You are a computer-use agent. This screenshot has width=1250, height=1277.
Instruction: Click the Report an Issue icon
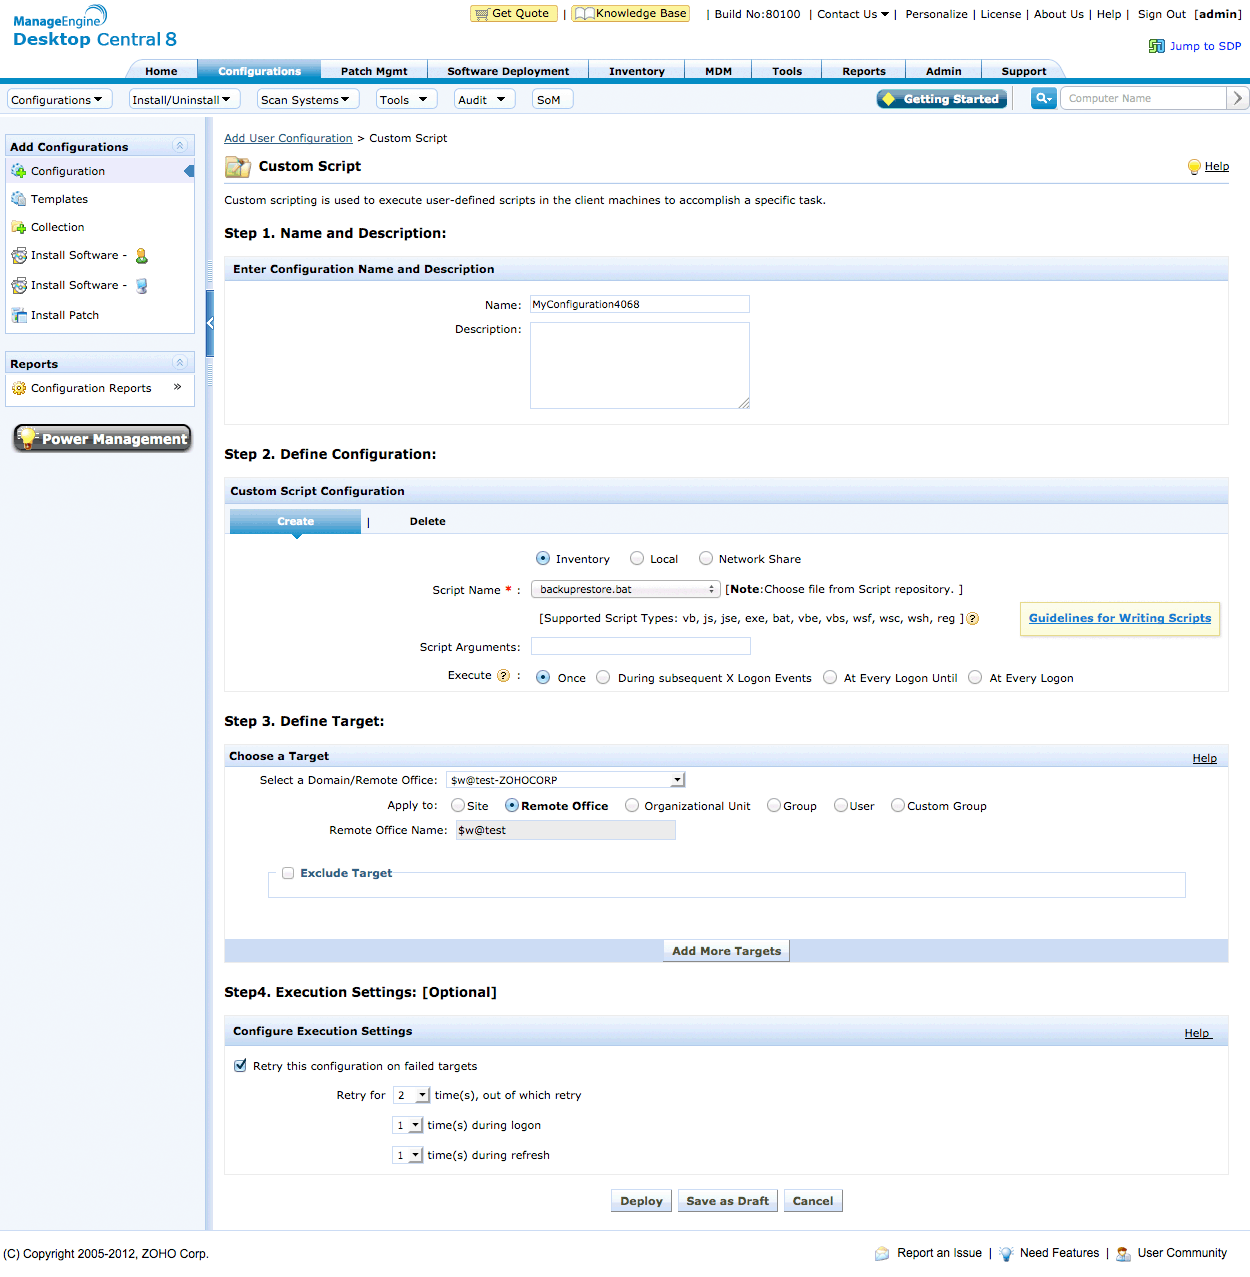[x=882, y=1254]
